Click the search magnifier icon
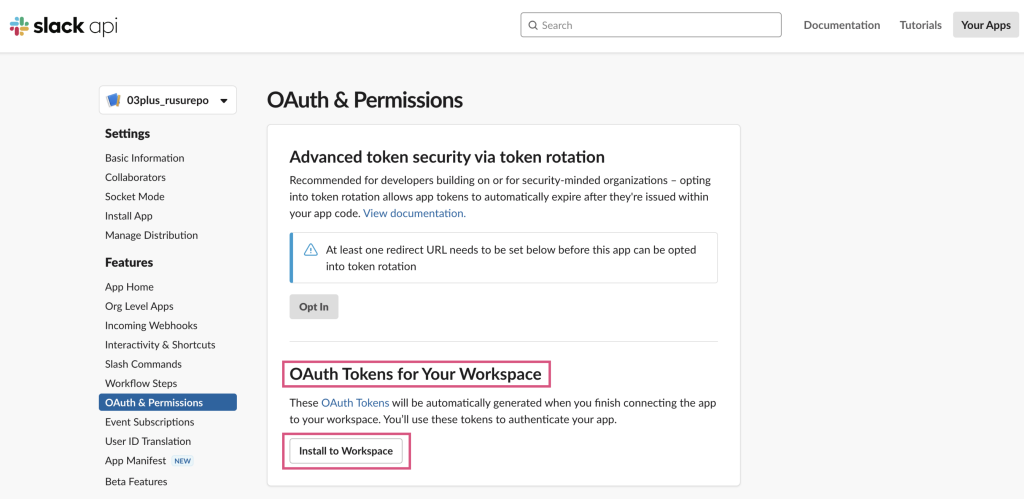Image resolution: width=1024 pixels, height=499 pixels. click(x=533, y=25)
